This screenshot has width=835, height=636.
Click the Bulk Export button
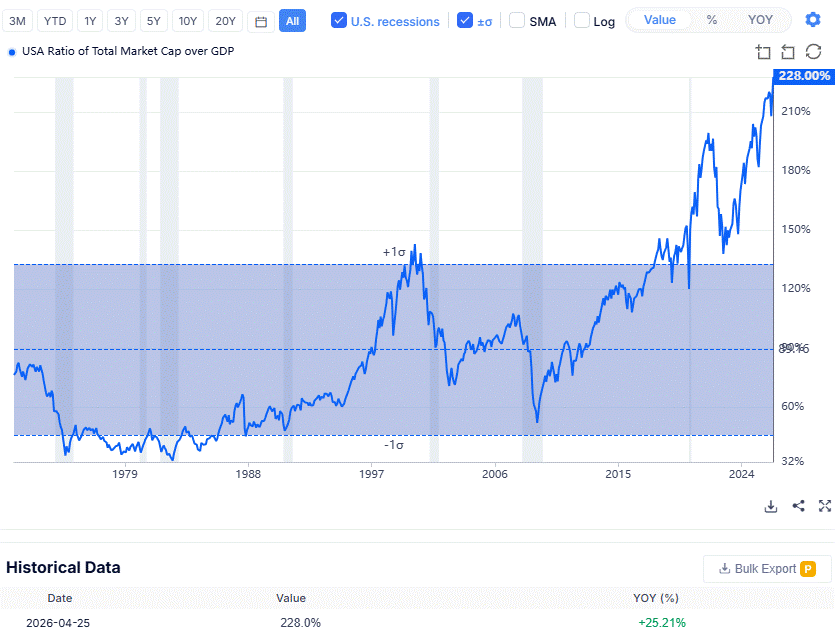[767, 569]
